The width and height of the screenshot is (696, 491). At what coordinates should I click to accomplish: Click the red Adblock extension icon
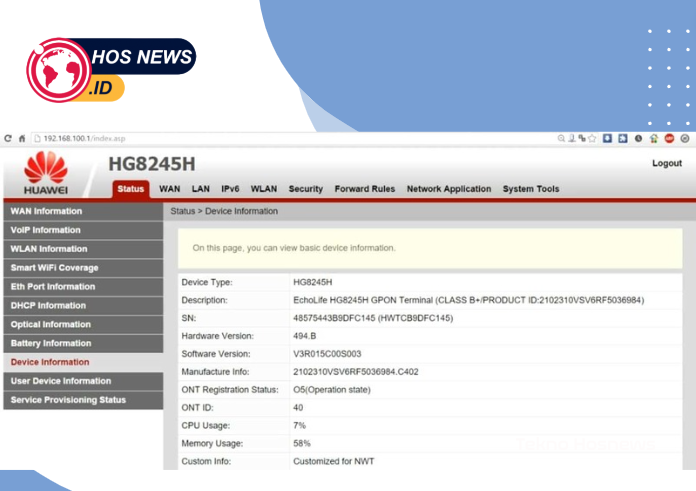(x=669, y=138)
